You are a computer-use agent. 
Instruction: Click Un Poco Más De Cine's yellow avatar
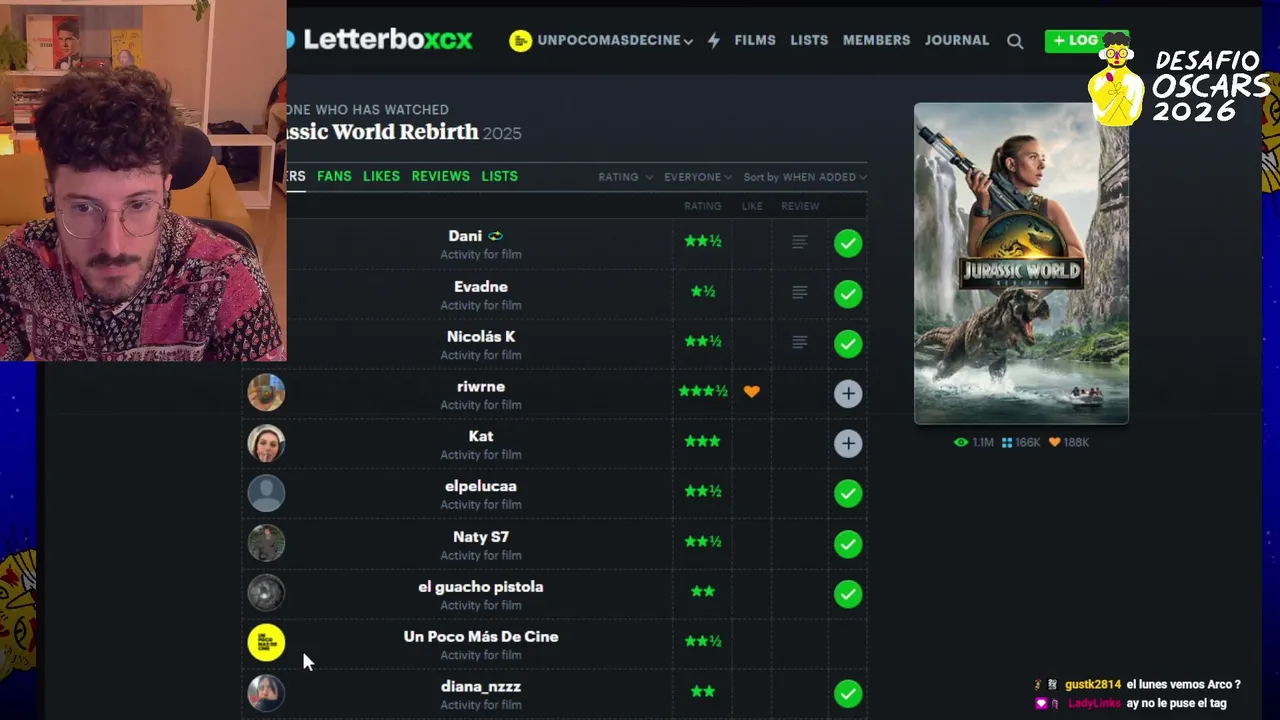click(x=266, y=643)
